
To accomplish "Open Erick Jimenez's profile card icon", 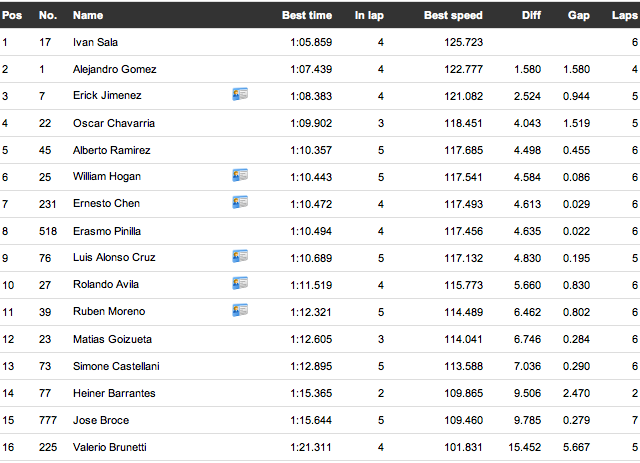I will (240, 94).
